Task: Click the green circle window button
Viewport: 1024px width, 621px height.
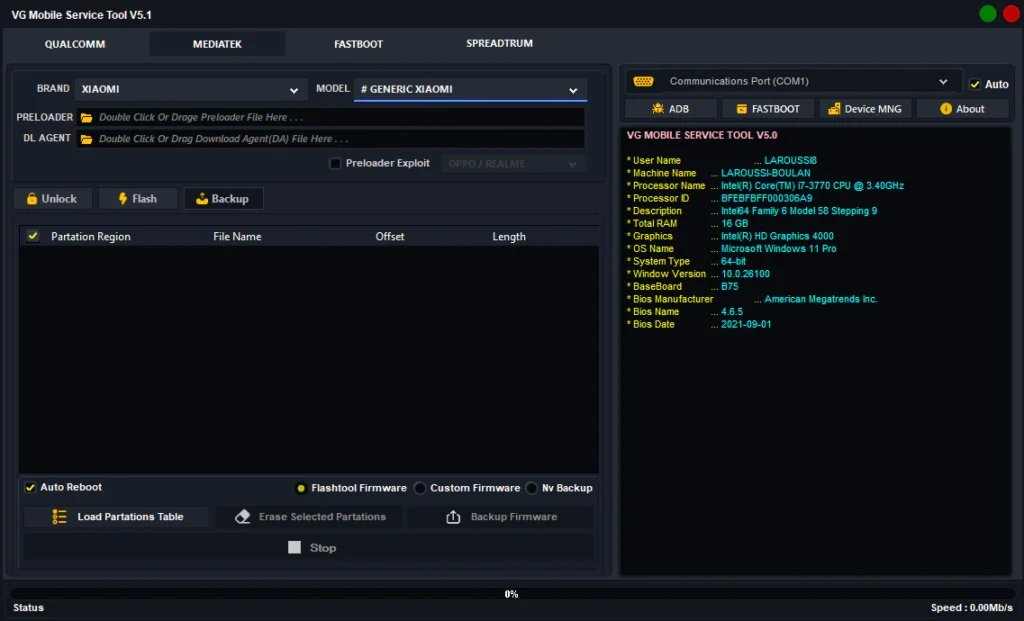Action: [x=987, y=14]
